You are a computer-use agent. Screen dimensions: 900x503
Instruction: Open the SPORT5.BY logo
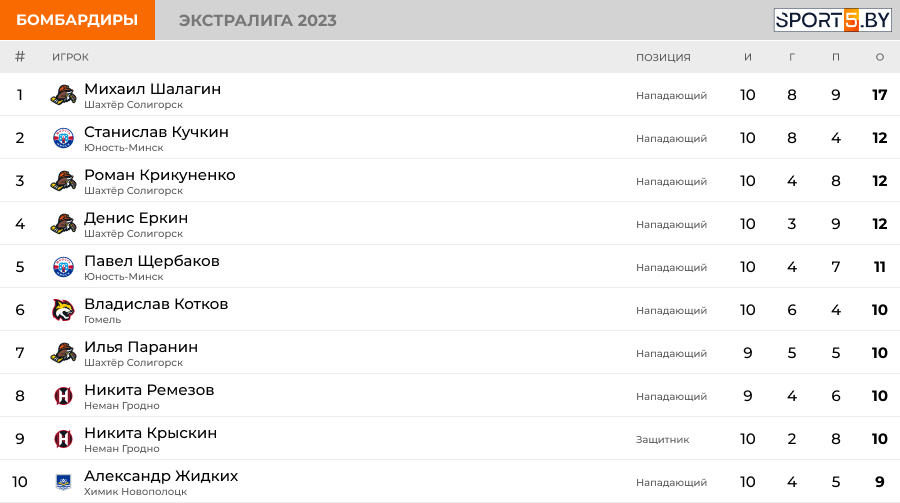coord(832,20)
